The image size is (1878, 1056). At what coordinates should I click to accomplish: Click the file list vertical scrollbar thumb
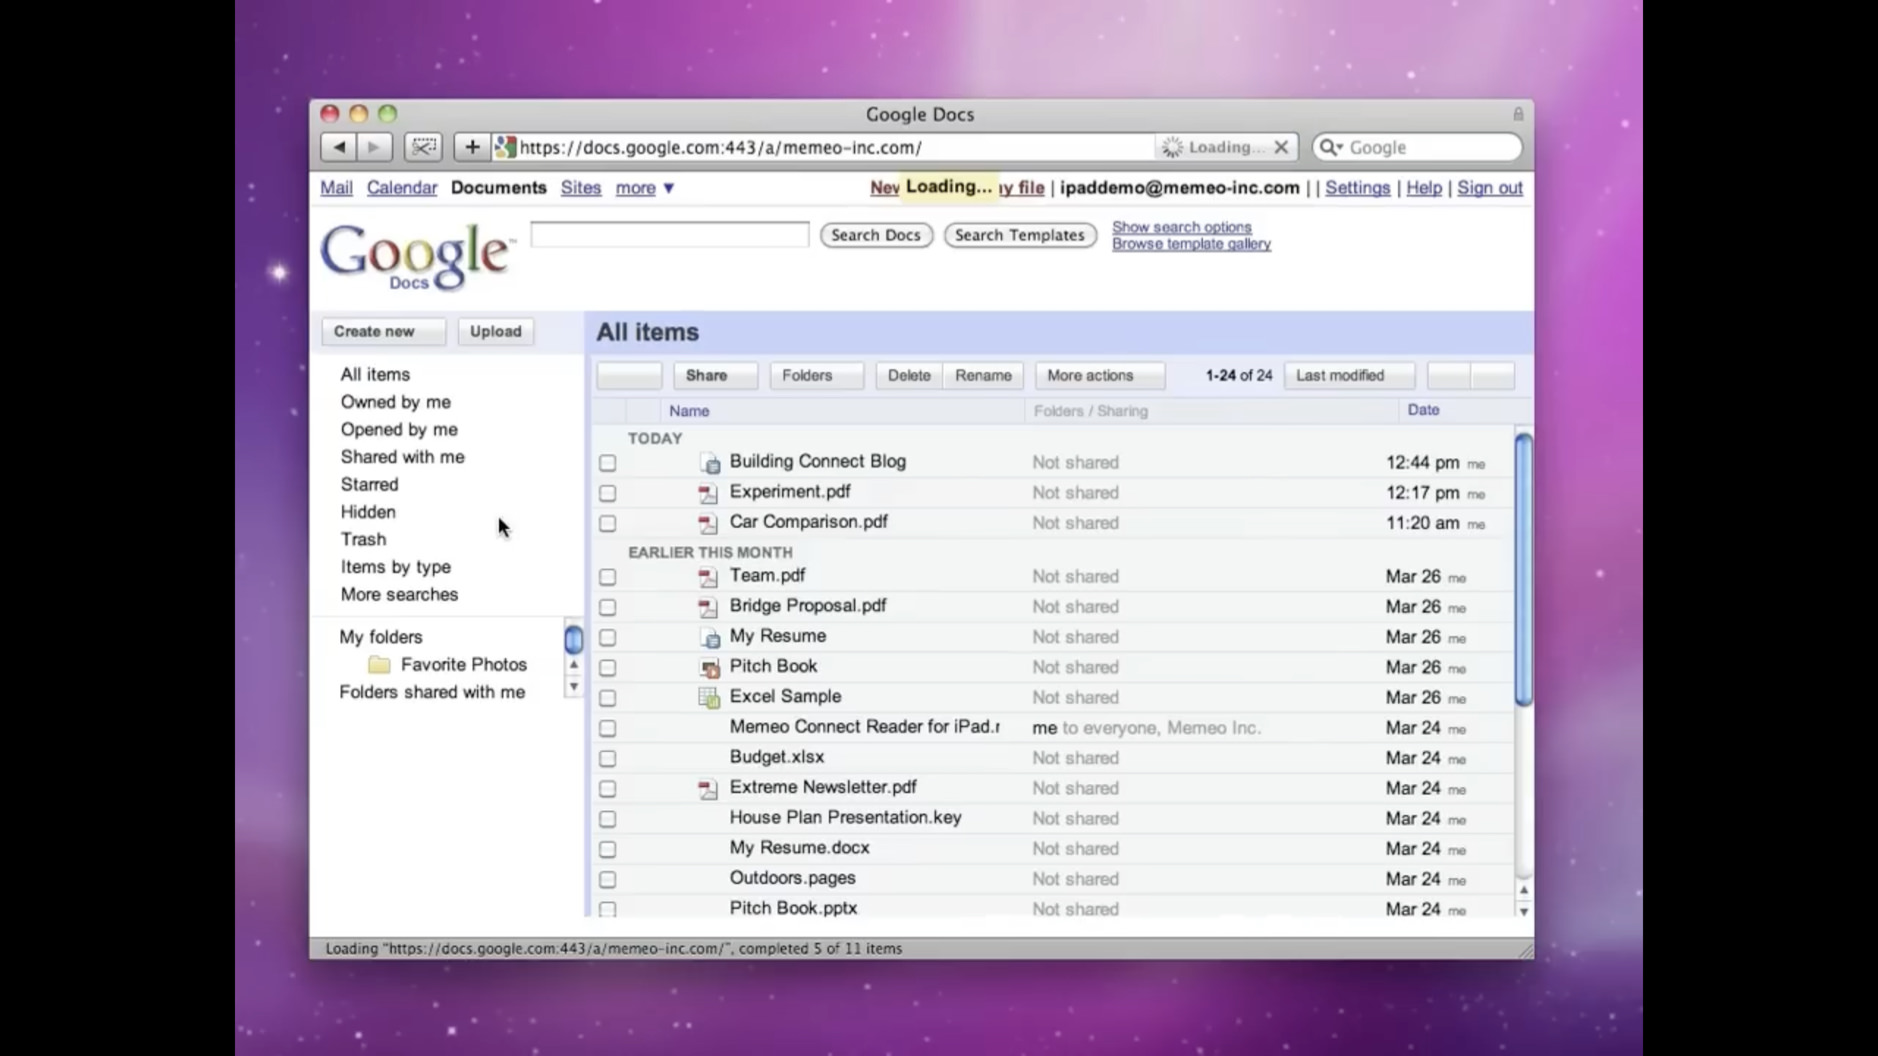coord(1523,570)
